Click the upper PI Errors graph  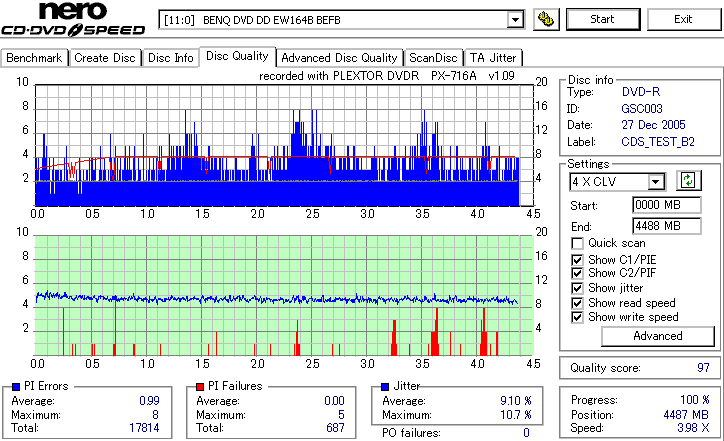(x=284, y=145)
